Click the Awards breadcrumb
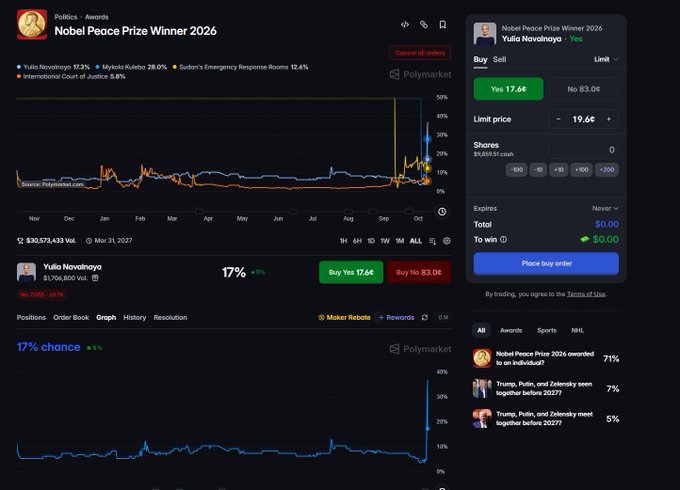Viewport: 680px width, 490px height. [x=97, y=17]
